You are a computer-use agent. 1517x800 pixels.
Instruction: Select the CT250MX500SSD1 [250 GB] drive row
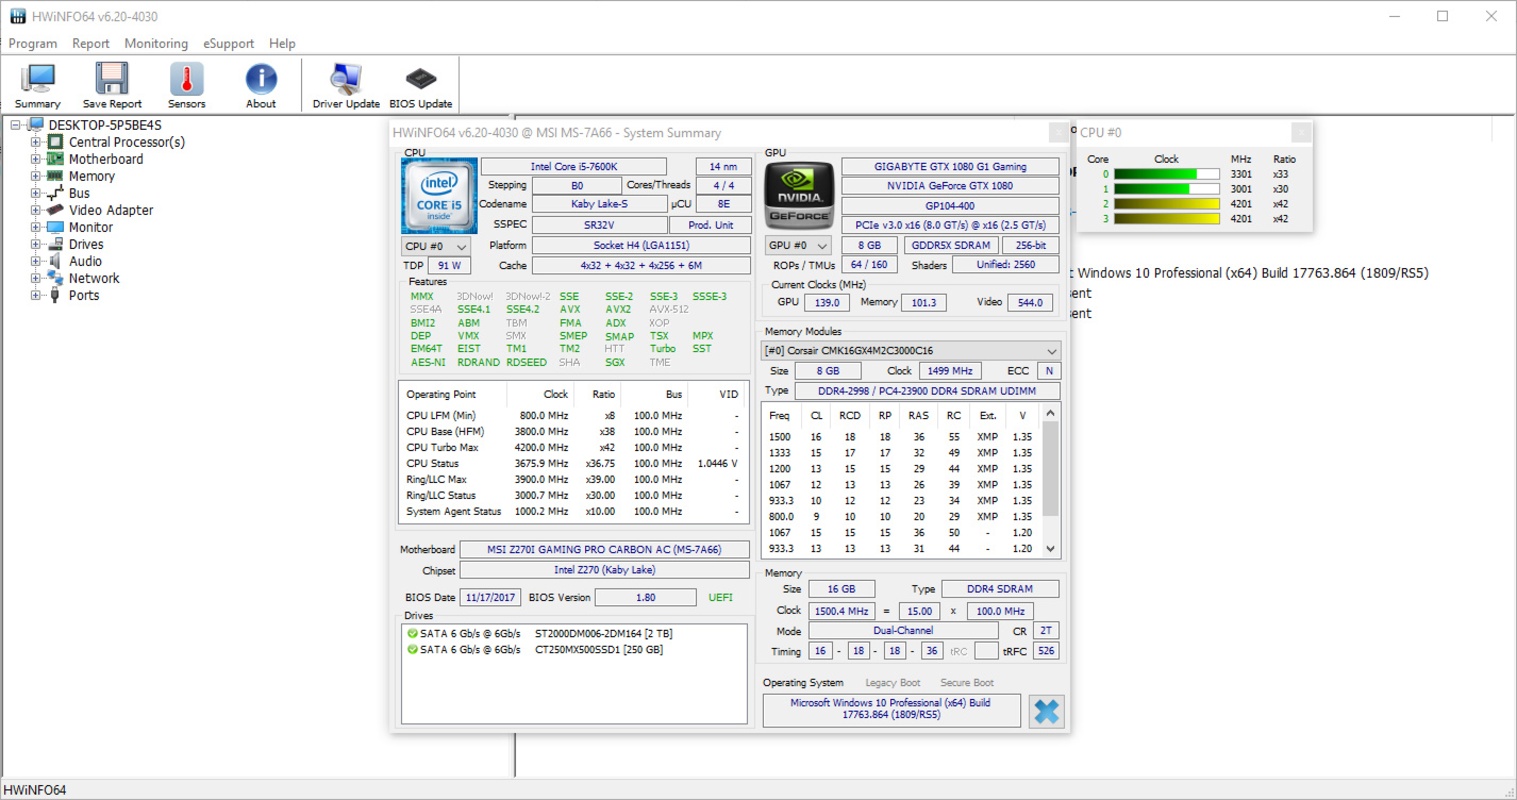click(x=574, y=649)
